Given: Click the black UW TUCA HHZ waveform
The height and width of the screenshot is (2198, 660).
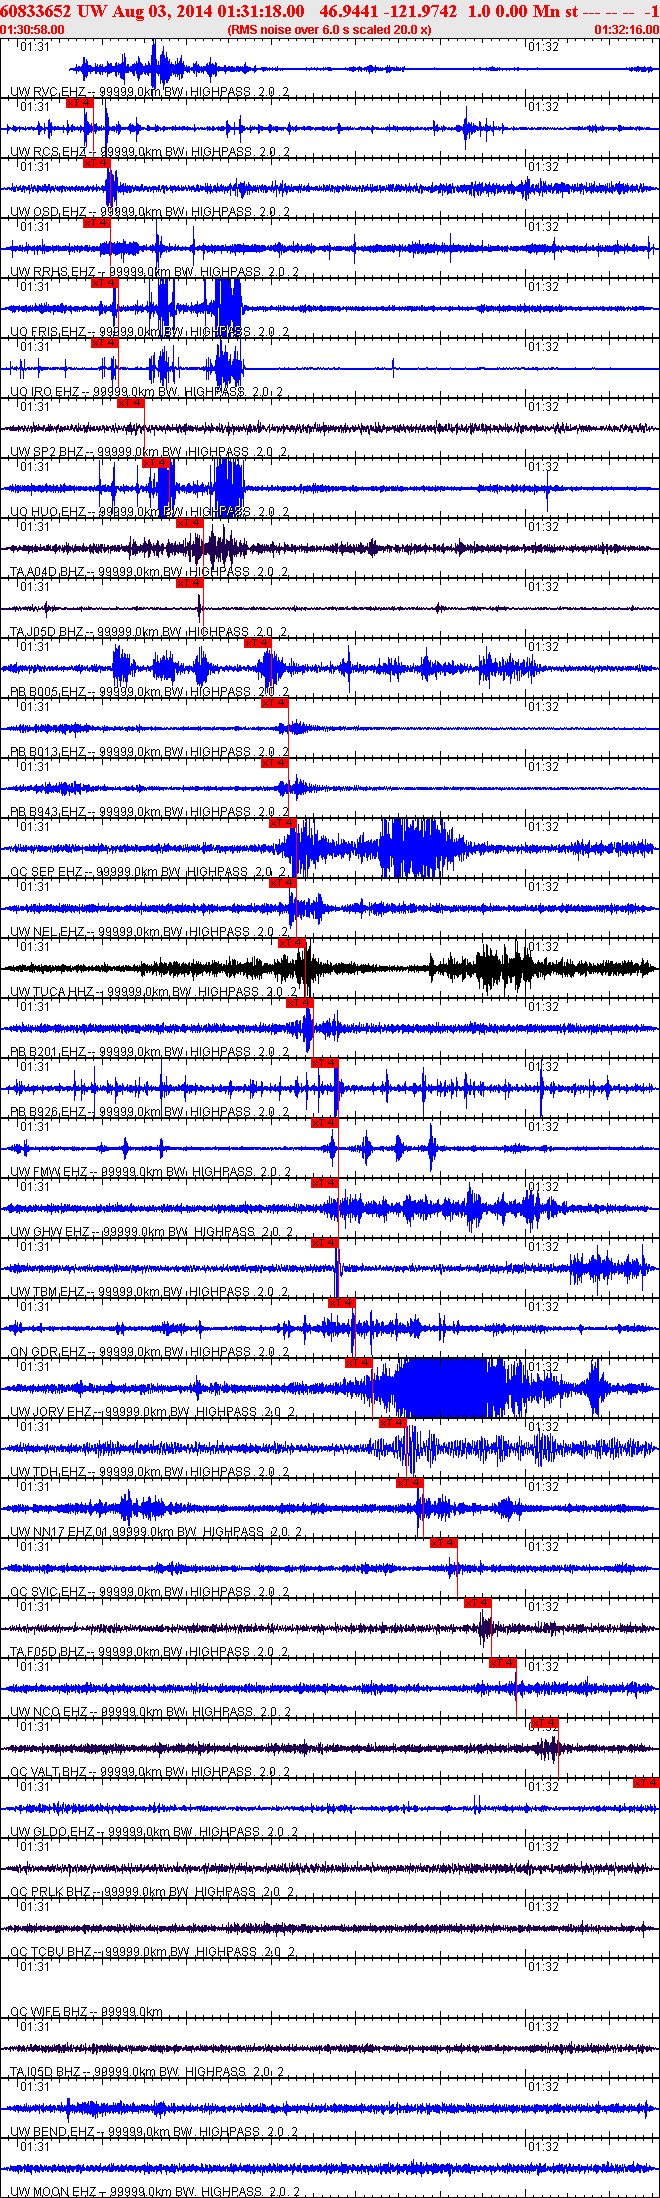Looking at the screenshot, I should tap(330, 968).
